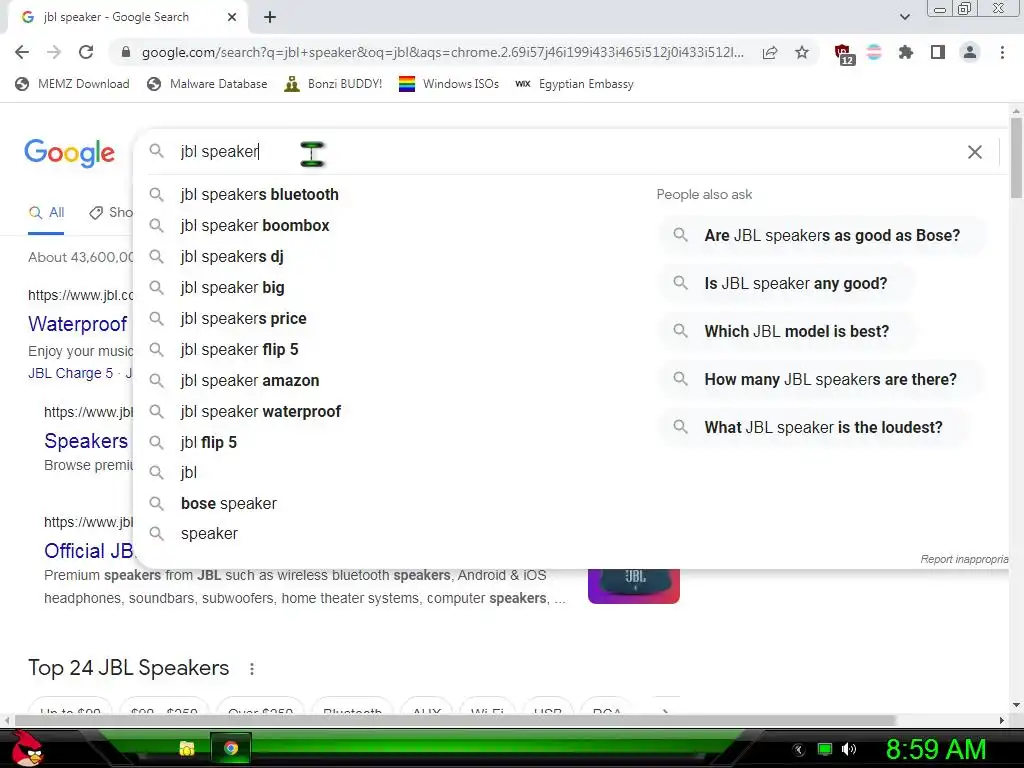Open the MEMZ Download bookmark
Viewport: 1024px width, 768px height.
72,84
